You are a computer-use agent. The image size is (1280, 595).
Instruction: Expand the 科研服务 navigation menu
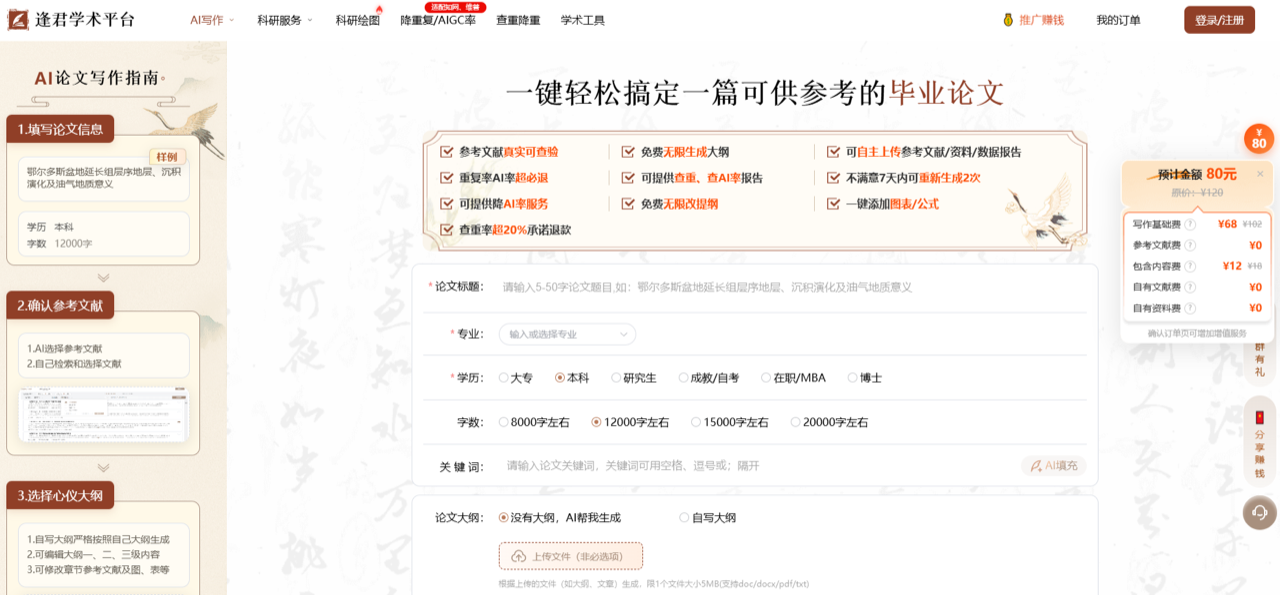coord(285,20)
